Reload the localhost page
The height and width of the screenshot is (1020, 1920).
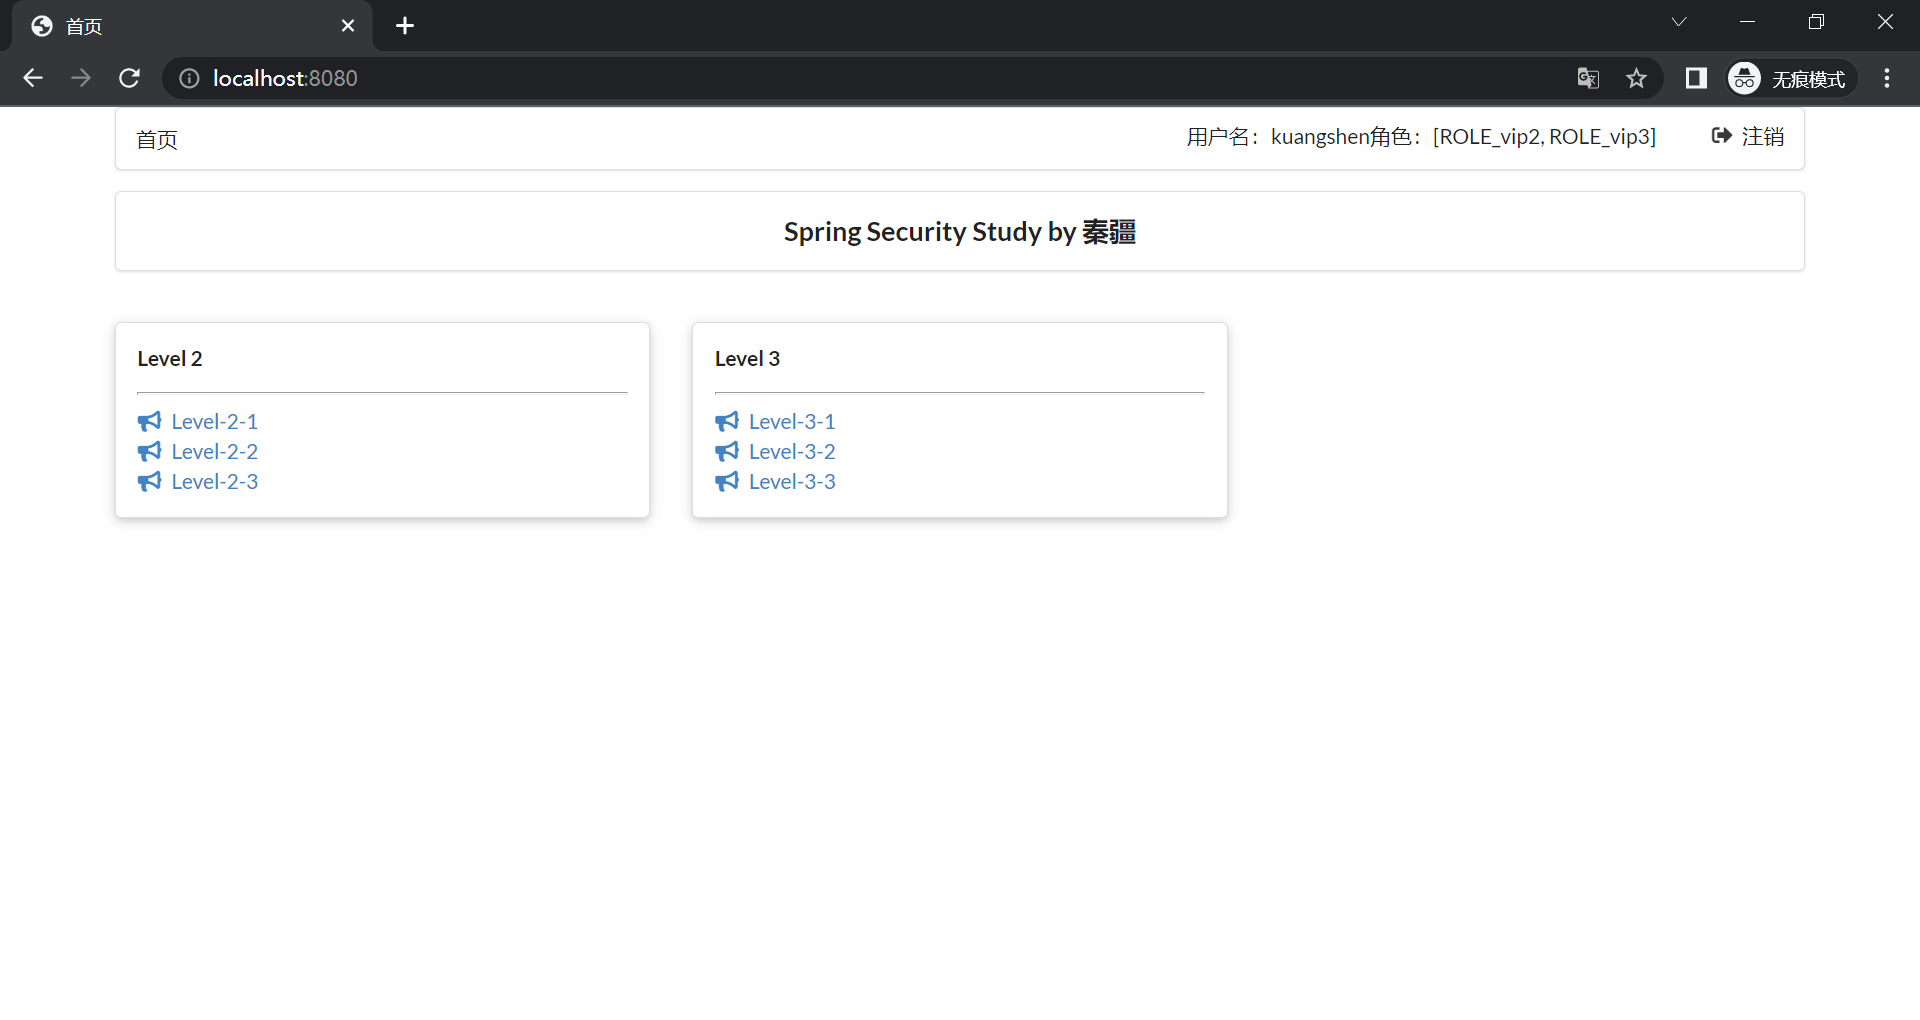pyautogui.click(x=129, y=78)
